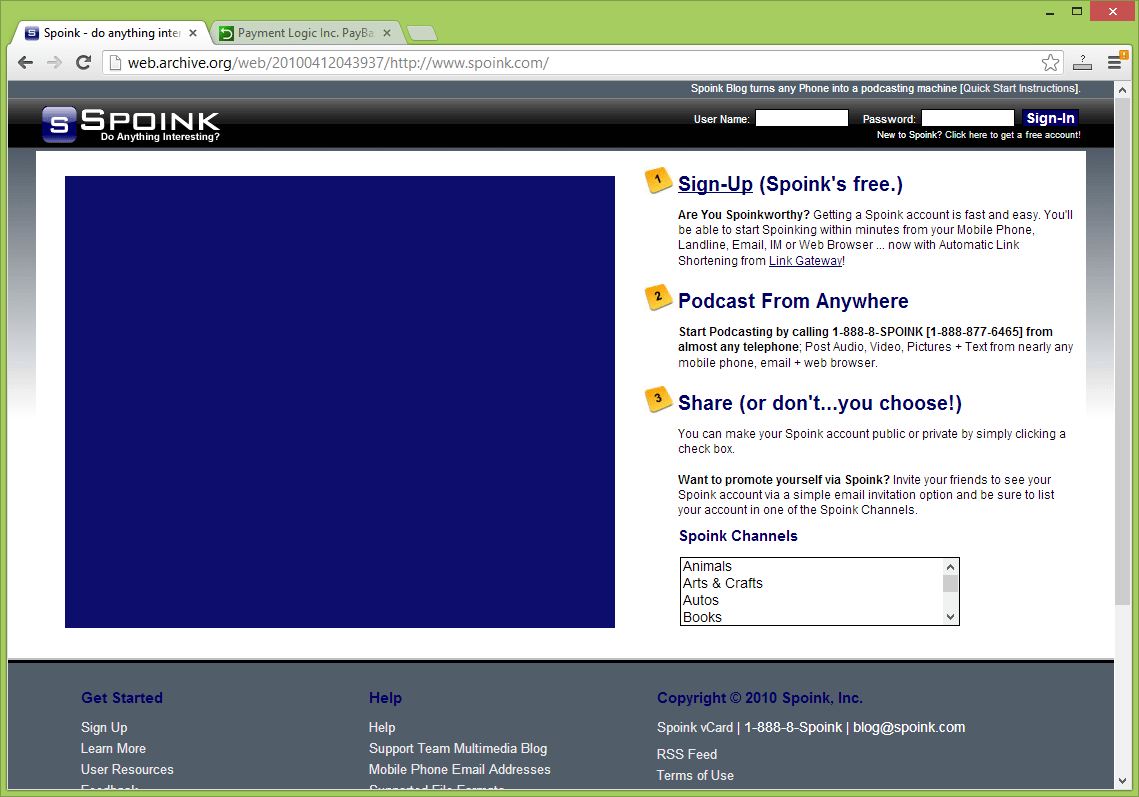Click the 1-888-8-Spoink footer phone link
1139x797 pixels.
click(x=793, y=727)
